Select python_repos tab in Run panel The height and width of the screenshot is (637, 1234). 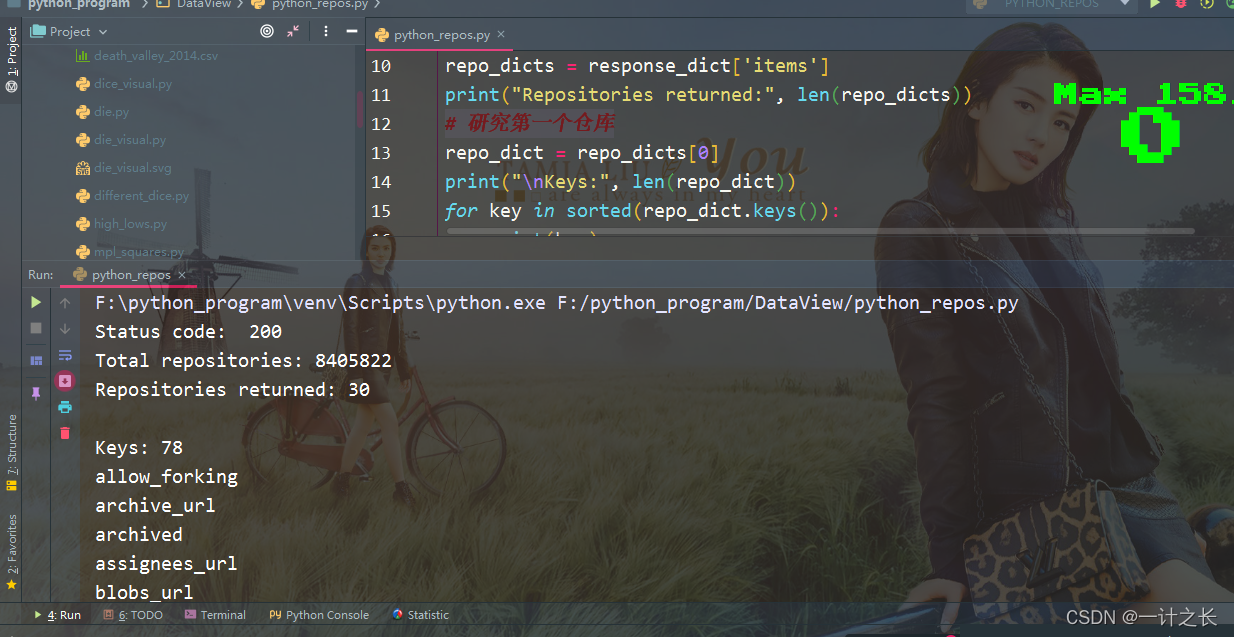[x=130, y=275]
